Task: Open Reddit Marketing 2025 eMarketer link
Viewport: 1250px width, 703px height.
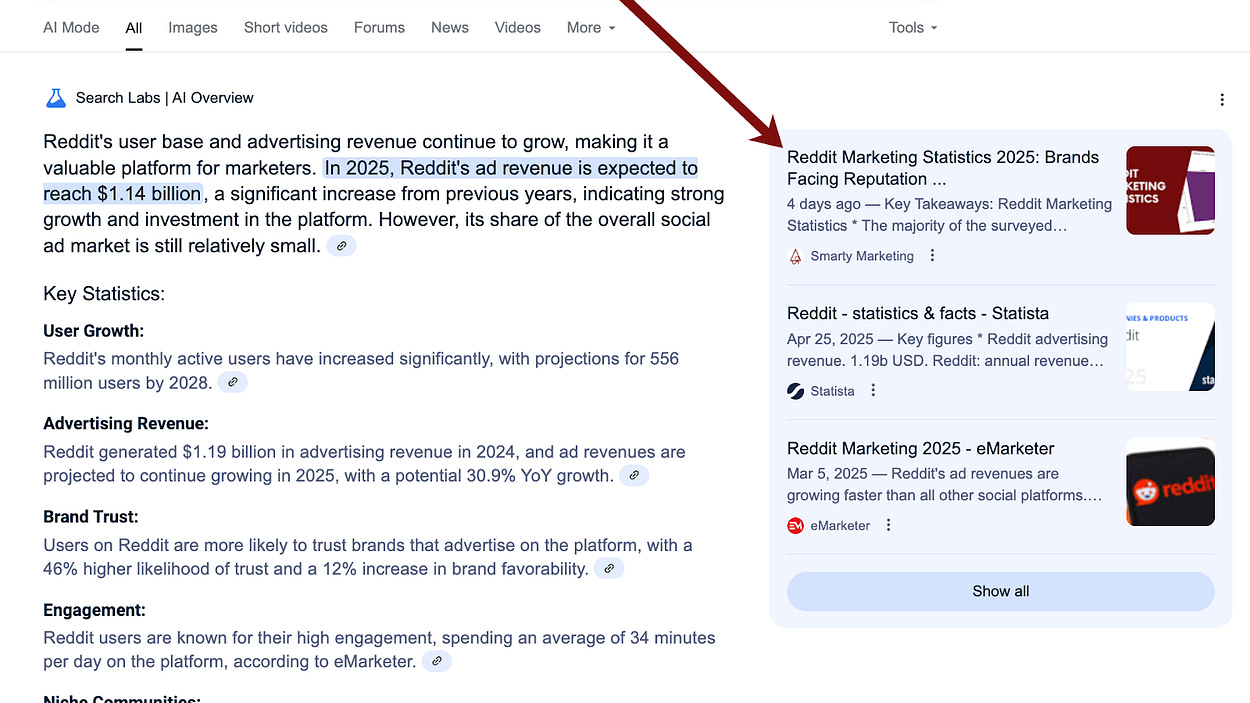Action: (920, 448)
